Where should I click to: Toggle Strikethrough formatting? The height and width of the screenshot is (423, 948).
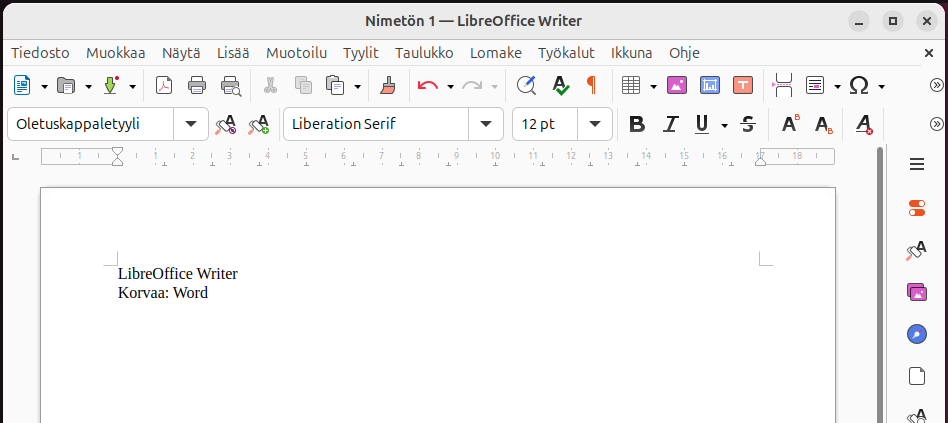(748, 124)
